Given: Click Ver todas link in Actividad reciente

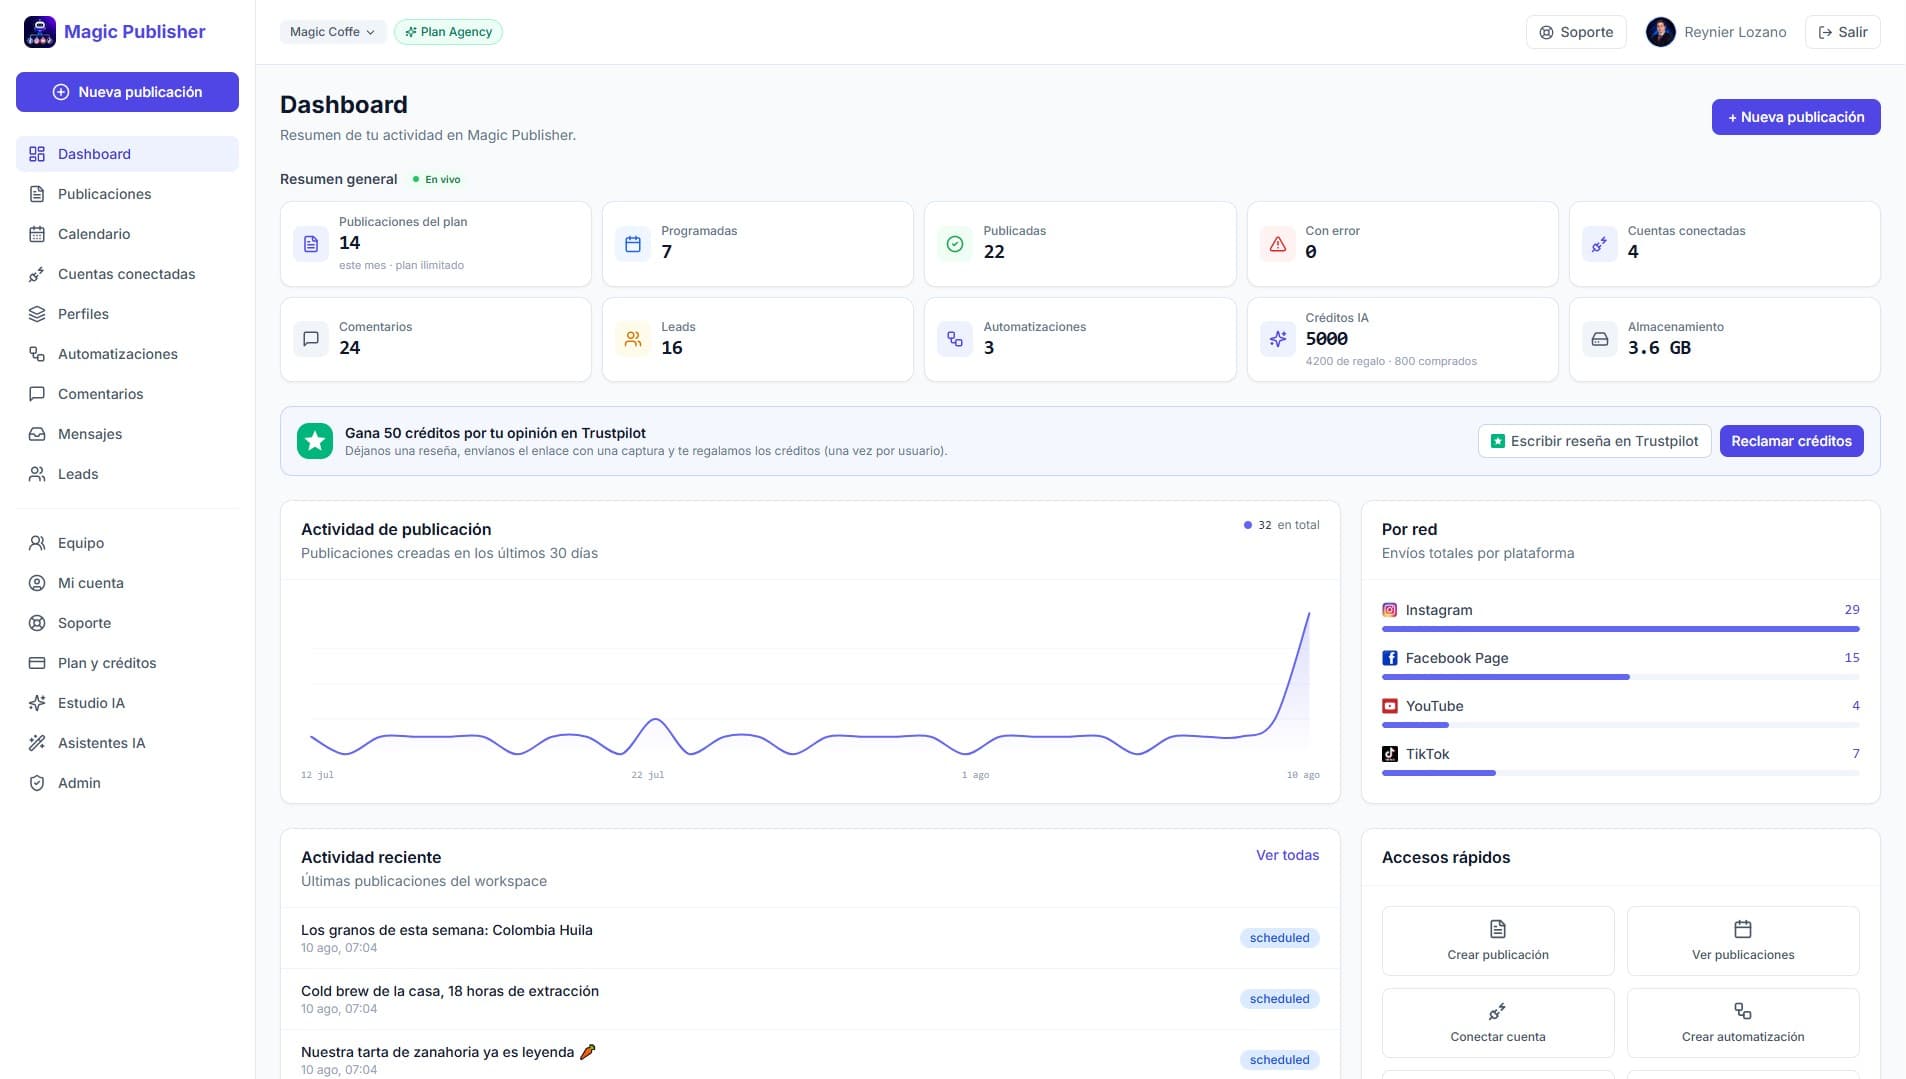Looking at the screenshot, I should [1287, 855].
